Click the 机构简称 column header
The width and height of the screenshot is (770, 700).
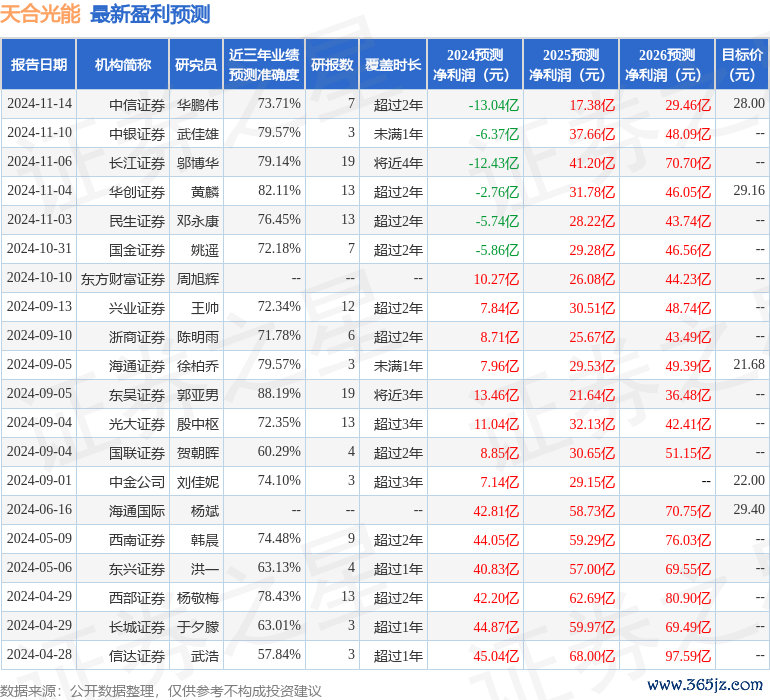[x=123, y=64]
